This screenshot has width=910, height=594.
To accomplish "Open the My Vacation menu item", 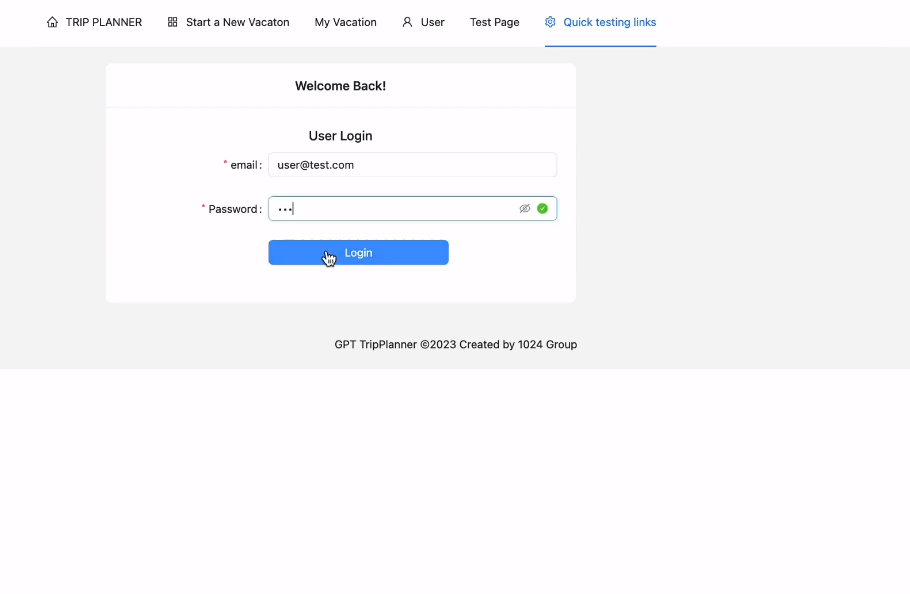I will click(345, 22).
